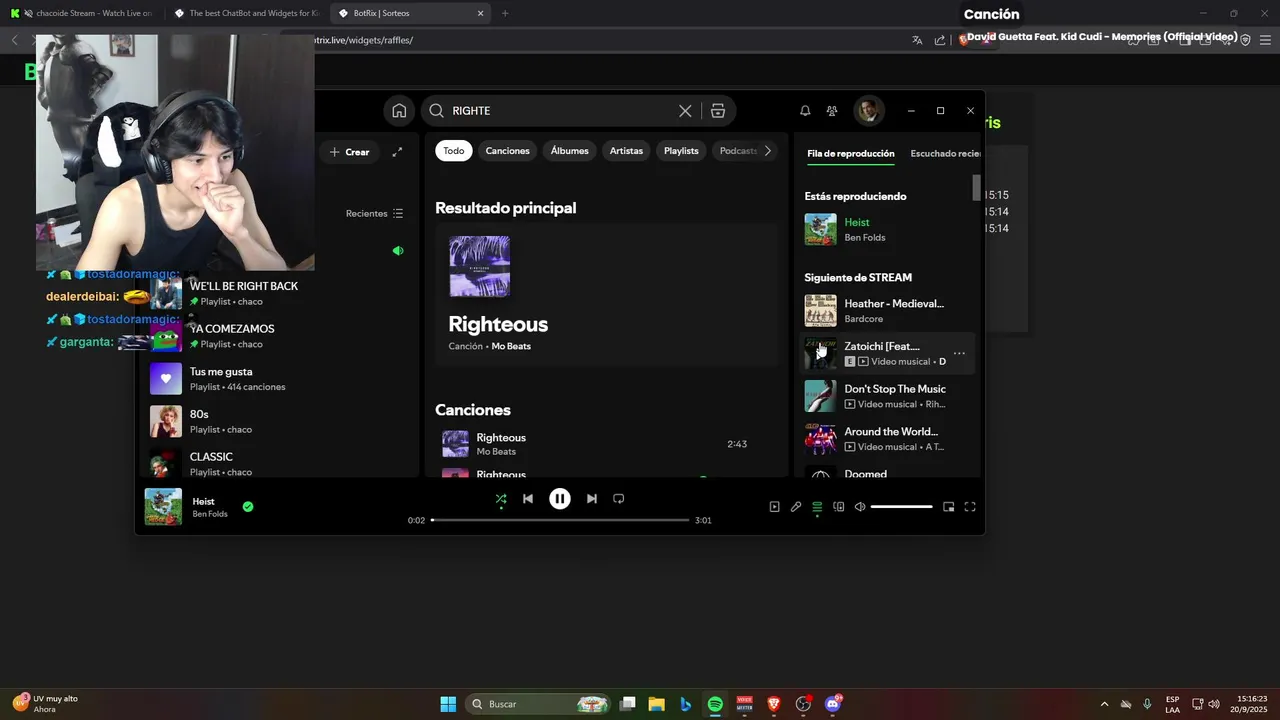The height and width of the screenshot is (720, 1280).
Task: Toggle the queue panel
Action: pyautogui.click(x=817, y=507)
